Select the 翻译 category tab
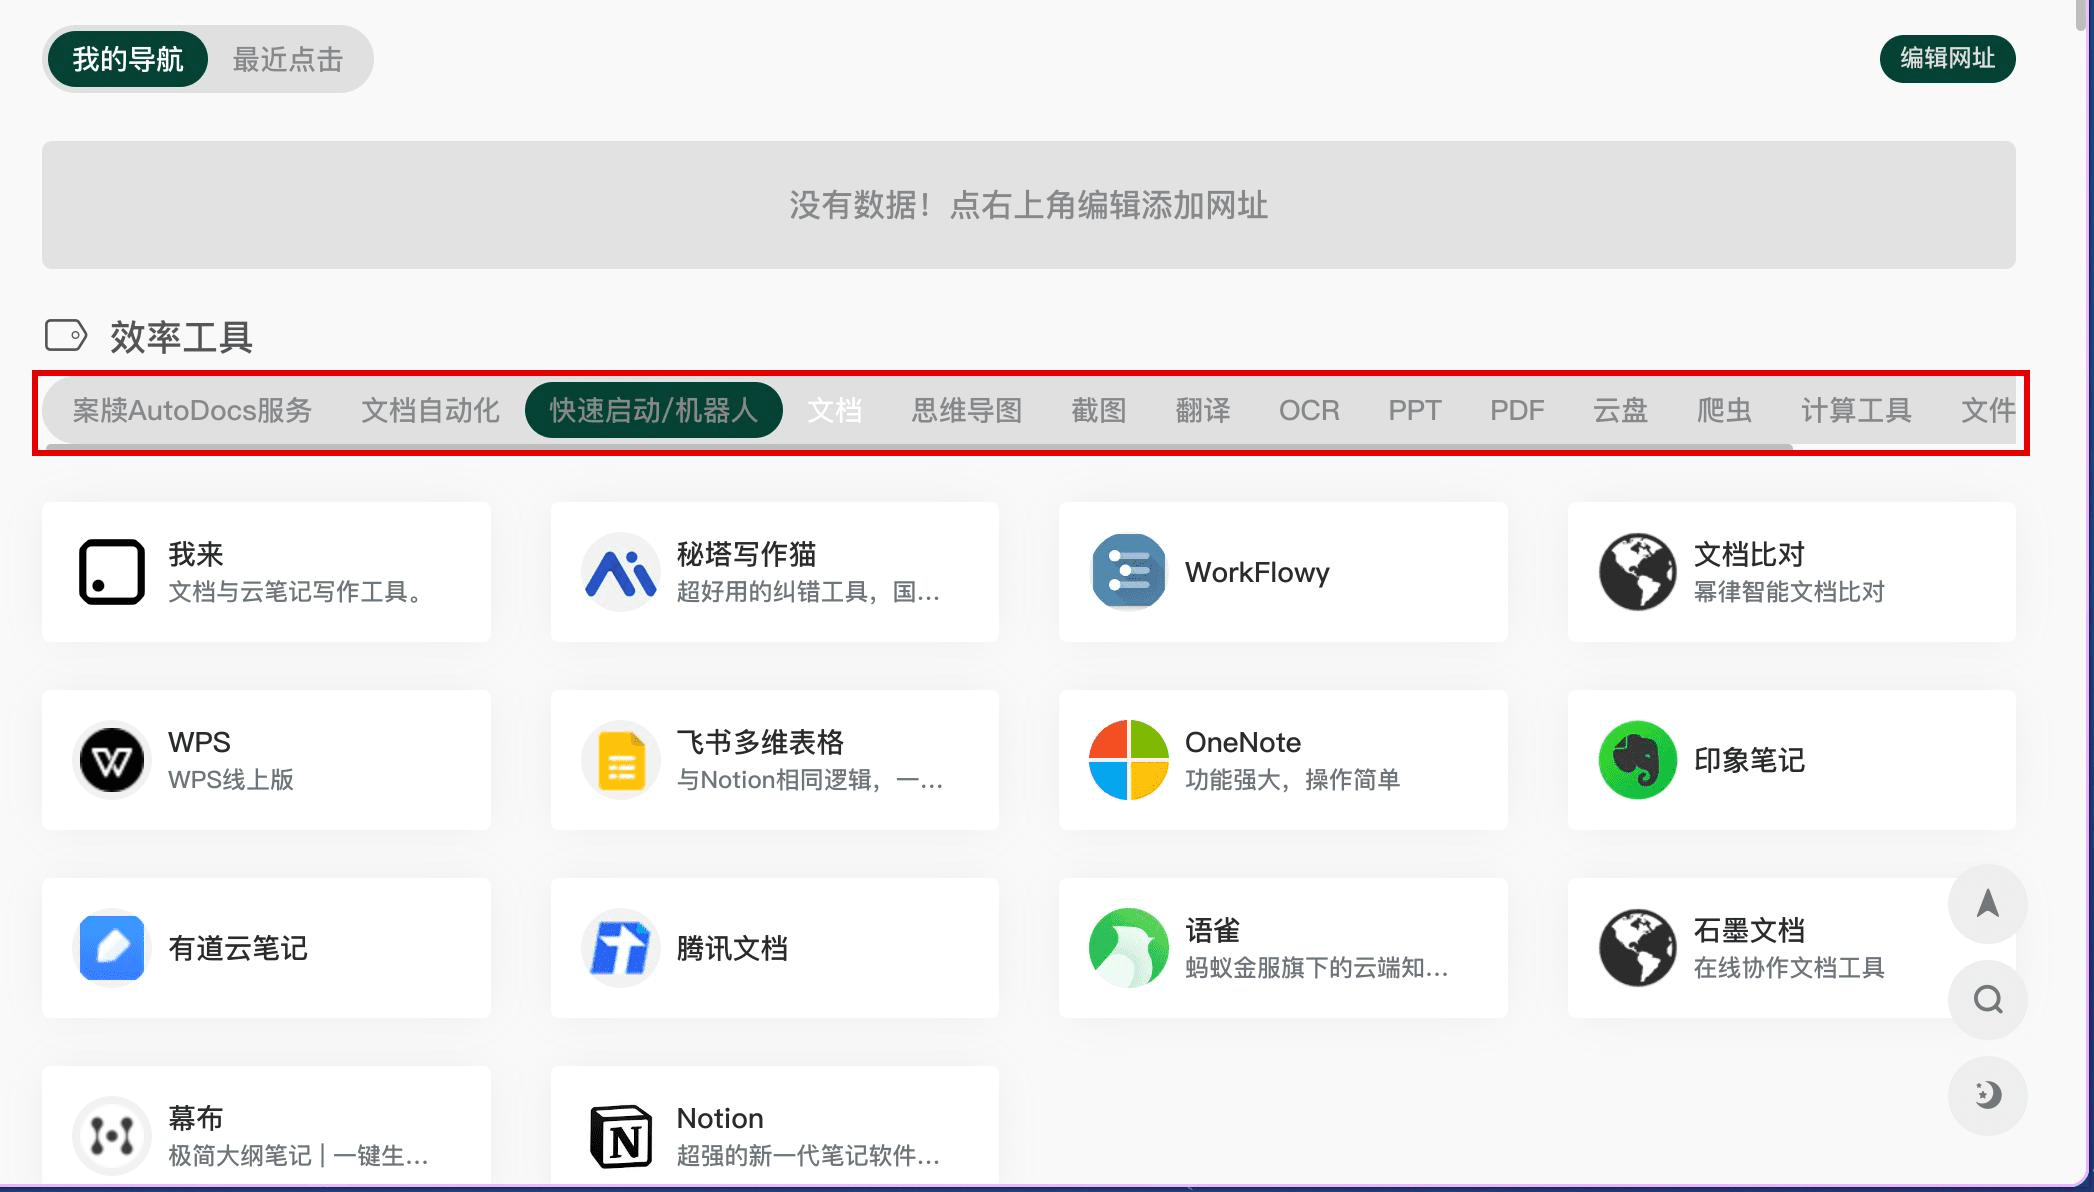The image size is (2094, 1192). [1203, 410]
